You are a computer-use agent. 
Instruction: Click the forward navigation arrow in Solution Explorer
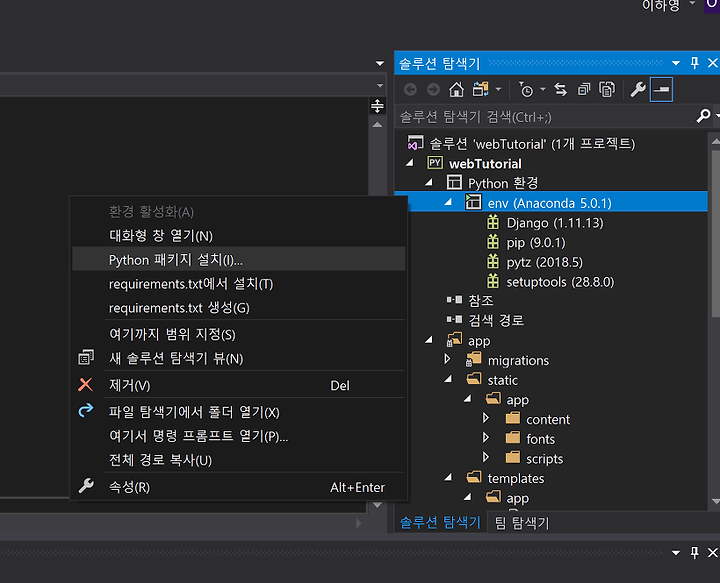[x=433, y=90]
